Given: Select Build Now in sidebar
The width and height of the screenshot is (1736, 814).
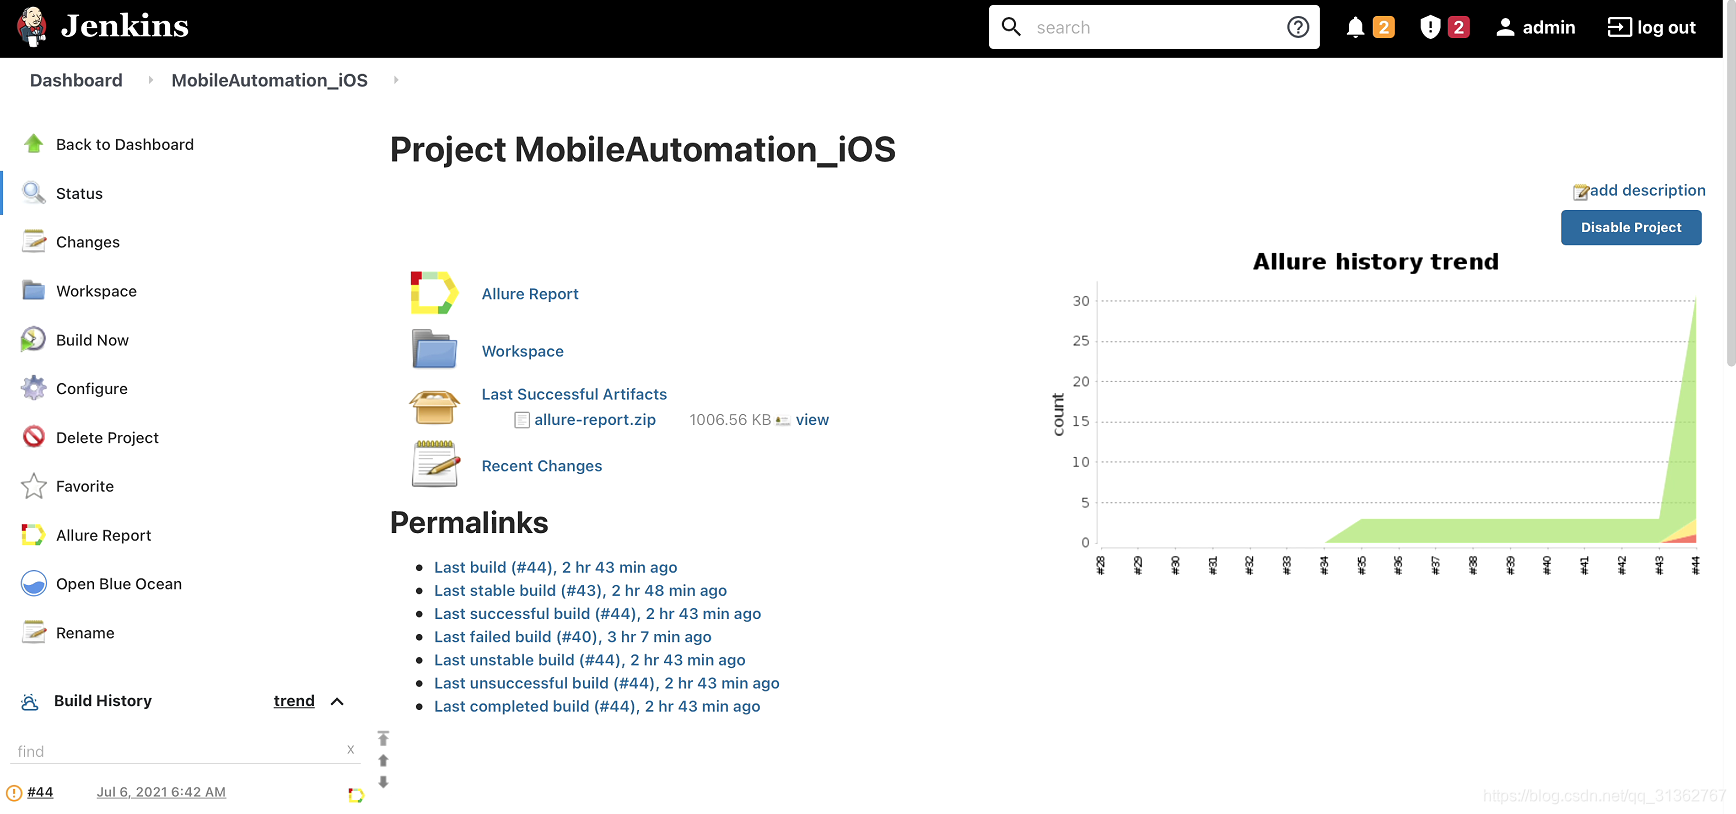Looking at the screenshot, I should pos(92,340).
